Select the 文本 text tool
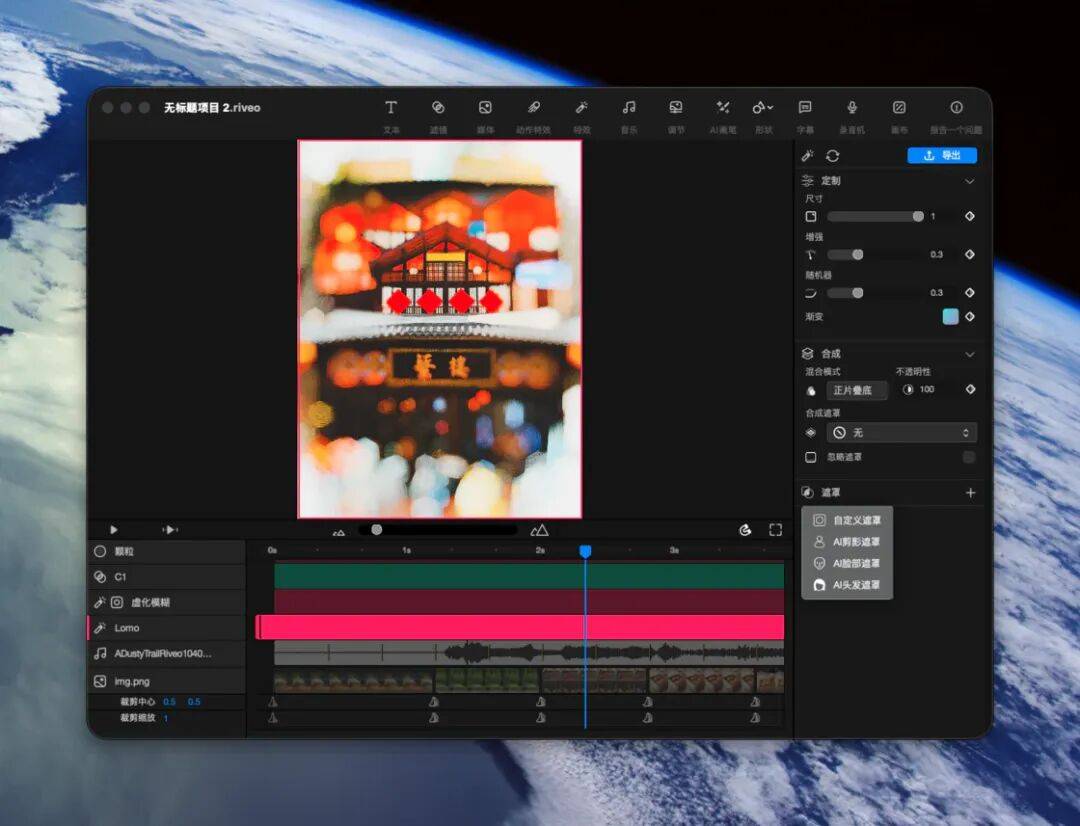This screenshot has width=1080, height=826. pyautogui.click(x=391, y=108)
